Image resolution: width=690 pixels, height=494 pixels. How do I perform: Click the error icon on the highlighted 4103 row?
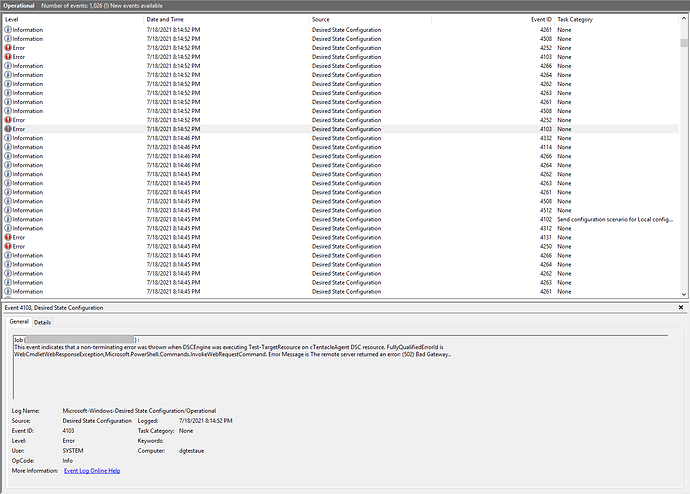point(8,129)
